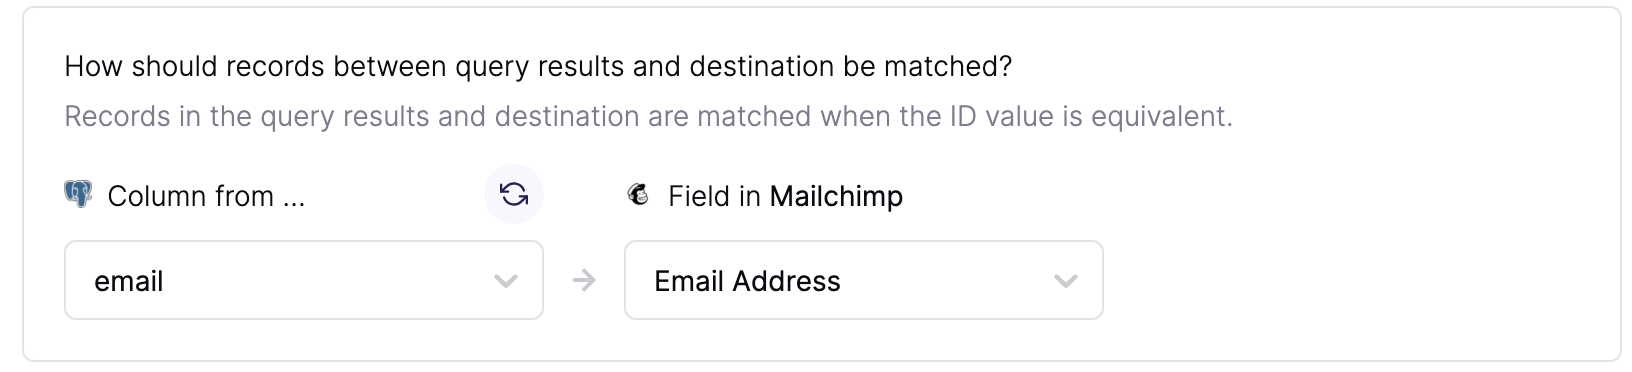
Task: Click the PostgreSQL elephant icon
Action: (x=78, y=194)
